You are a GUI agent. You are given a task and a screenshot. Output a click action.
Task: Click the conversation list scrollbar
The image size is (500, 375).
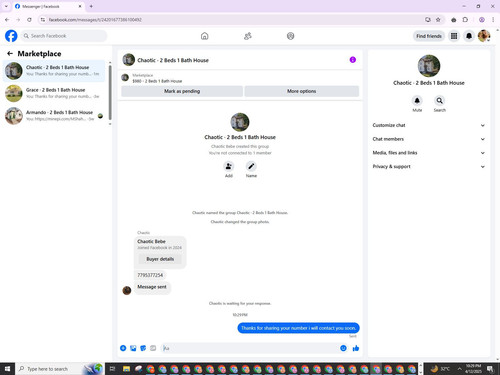[x=110, y=93]
